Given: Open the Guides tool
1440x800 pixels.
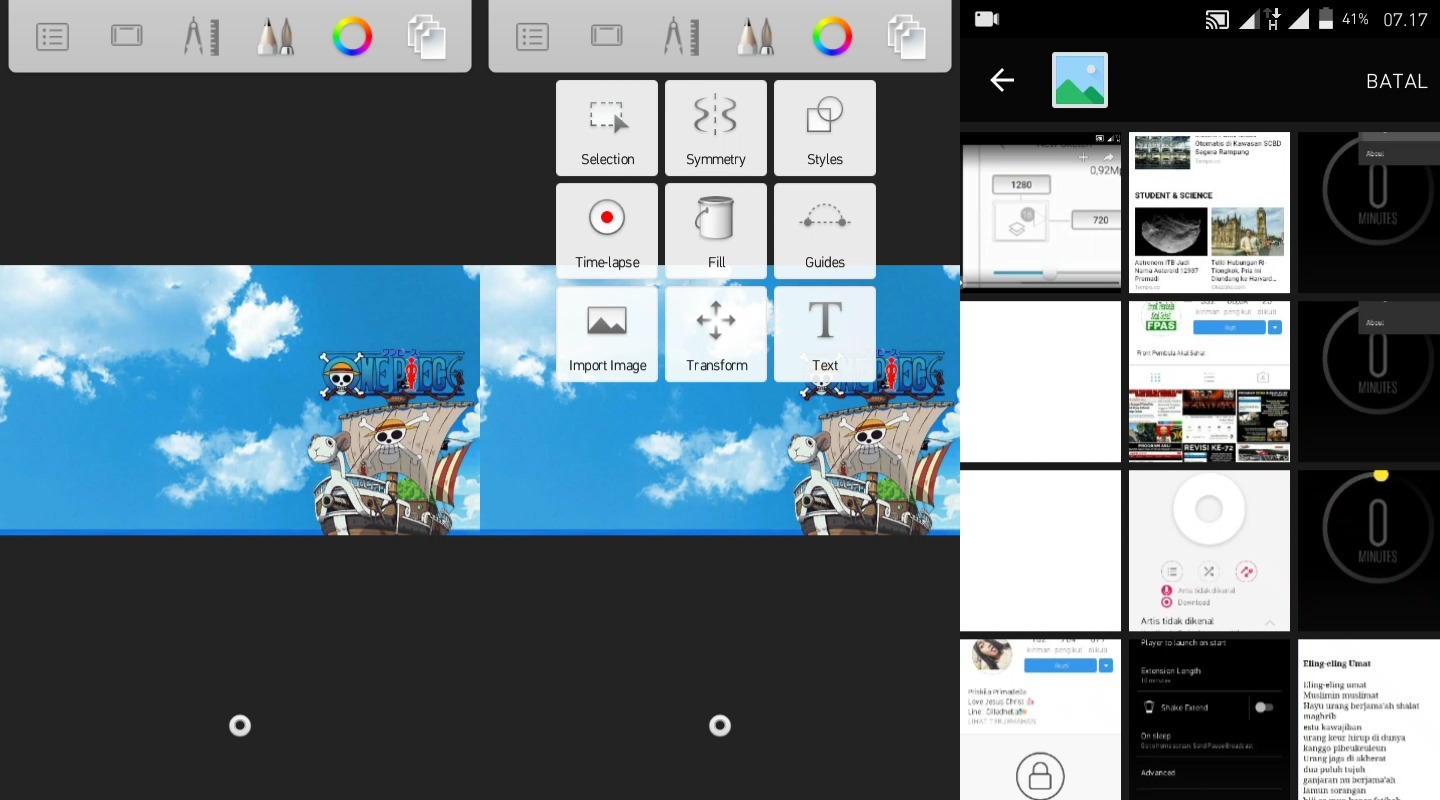Looking at the screenshot, I should 825,231.
